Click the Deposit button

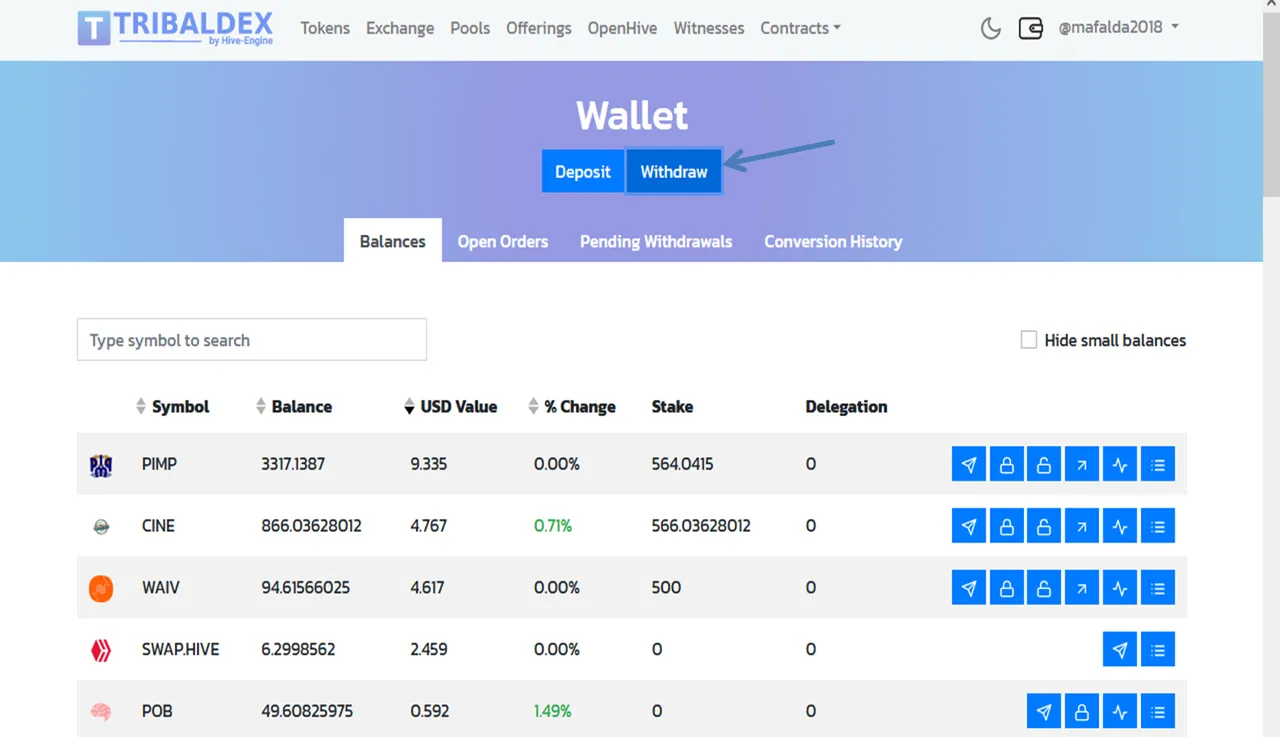coord(583,172)
